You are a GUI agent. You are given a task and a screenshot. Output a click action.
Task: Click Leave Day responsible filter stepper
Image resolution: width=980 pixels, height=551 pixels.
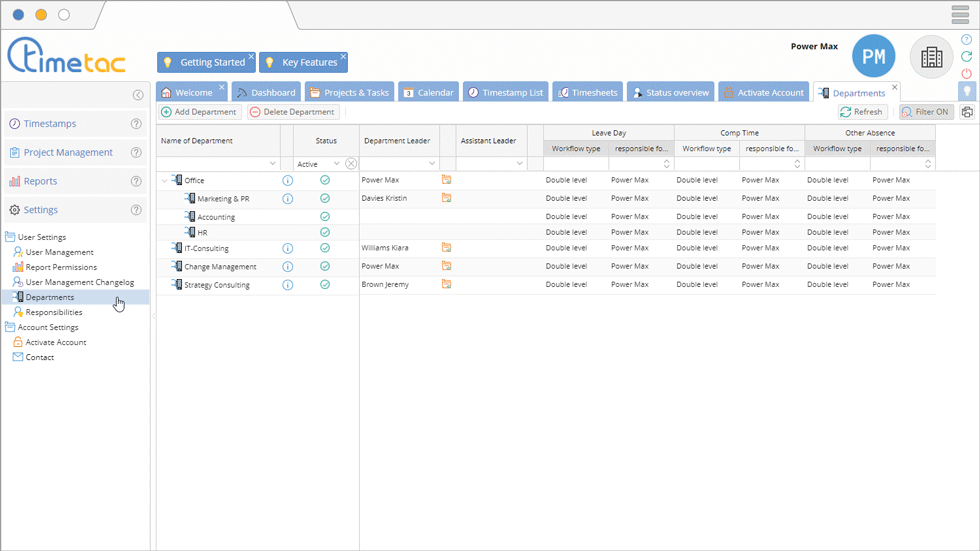click(666, 164)
